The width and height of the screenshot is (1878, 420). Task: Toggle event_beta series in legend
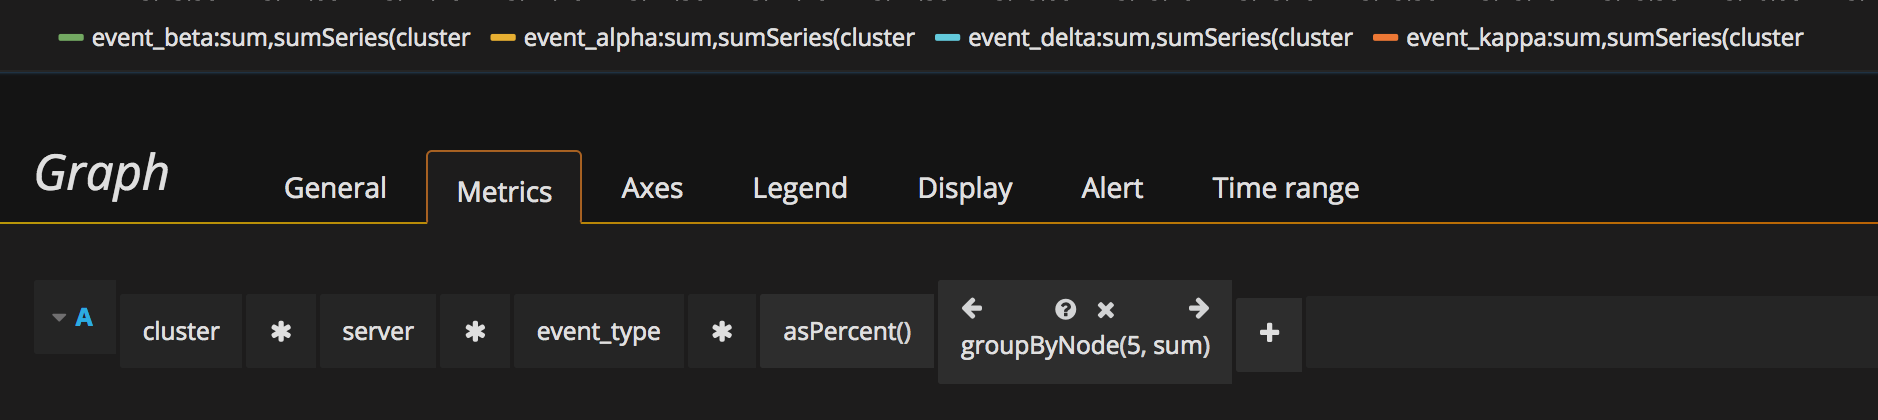tap(280, 38)
